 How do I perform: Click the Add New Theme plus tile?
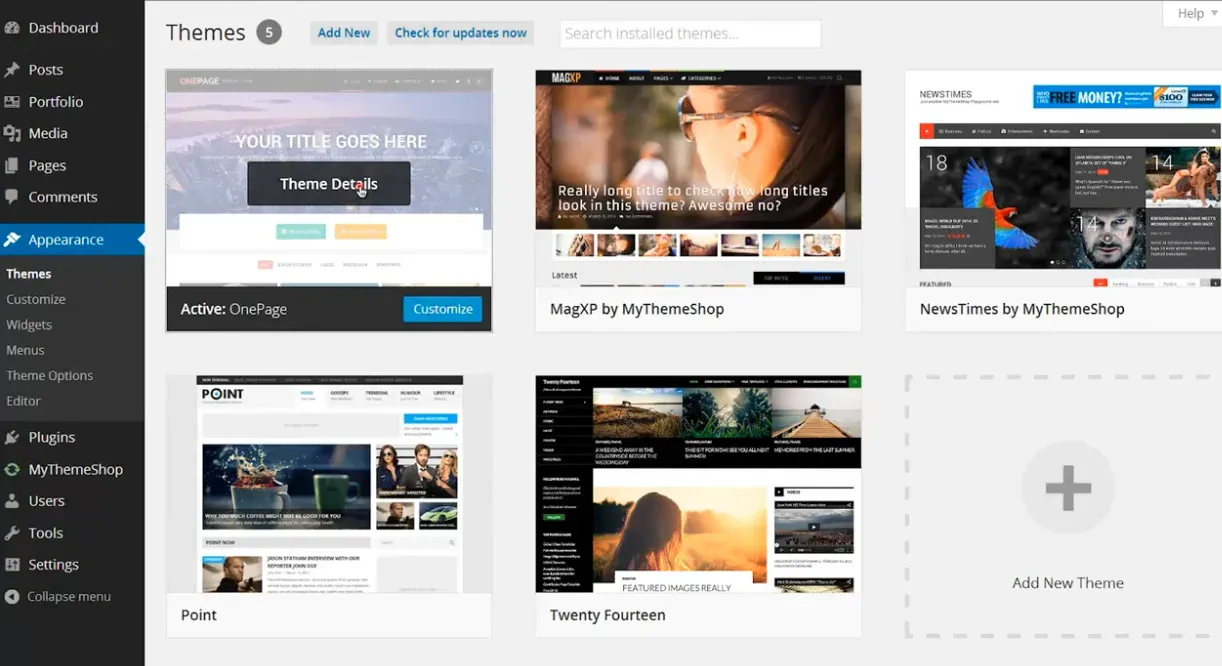point(1067,488)
